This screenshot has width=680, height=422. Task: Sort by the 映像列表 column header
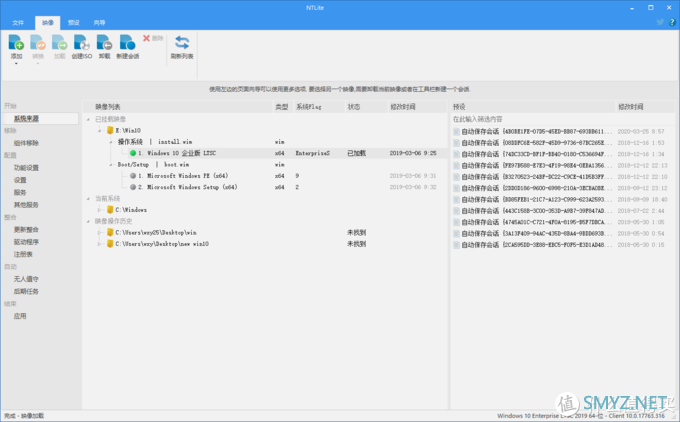108,105
